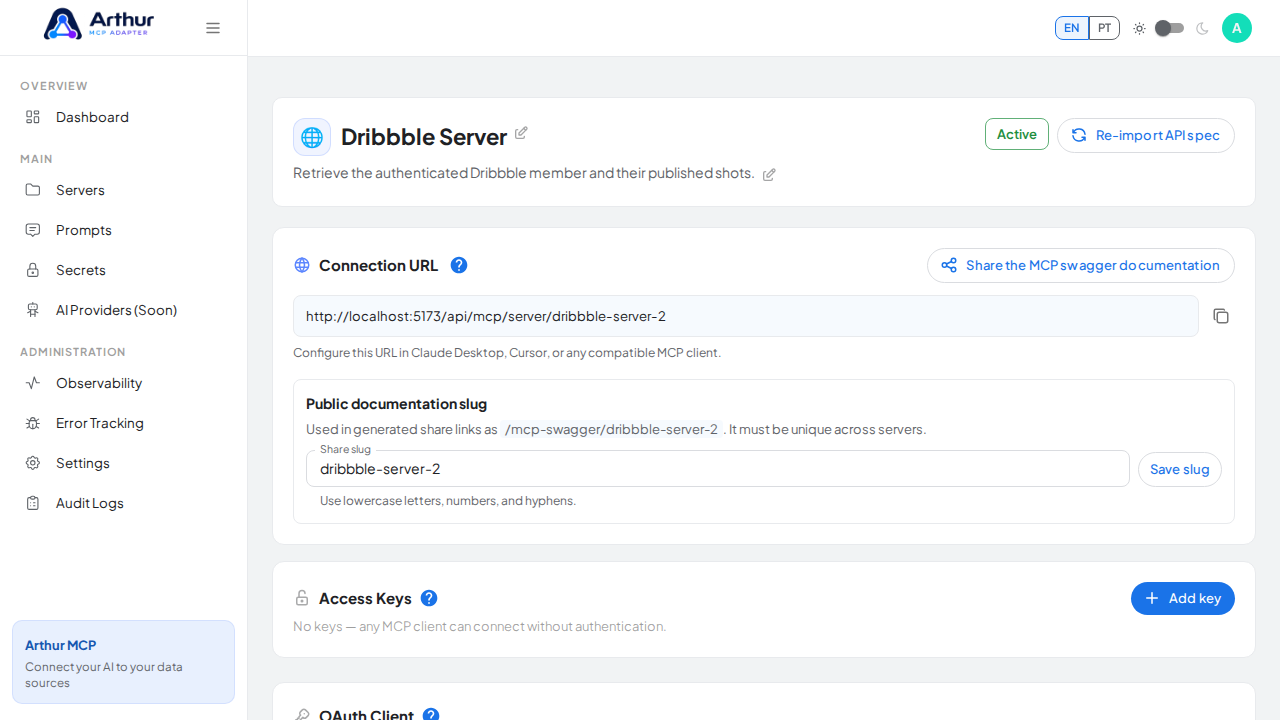Viewport: 1280px width, 720px height.
Task: Share the MCP swagger documentation
Action: (x=1081, y=265)
